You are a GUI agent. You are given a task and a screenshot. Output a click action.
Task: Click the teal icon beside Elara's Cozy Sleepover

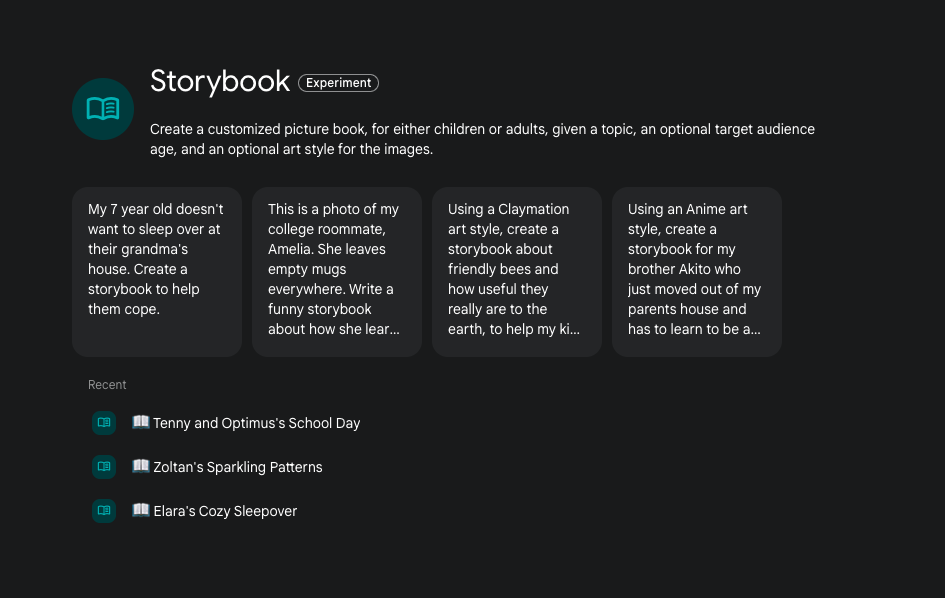click(x=104, y=511)
